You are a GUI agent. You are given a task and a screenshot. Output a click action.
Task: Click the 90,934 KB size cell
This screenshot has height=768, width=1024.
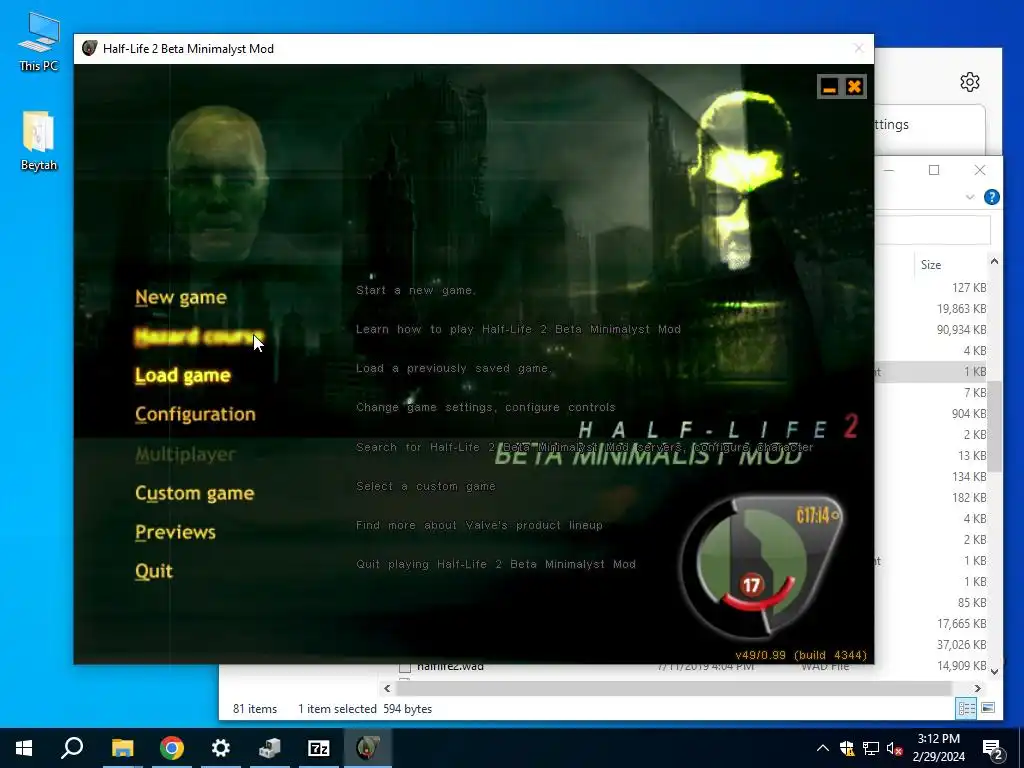coord(961,330)
